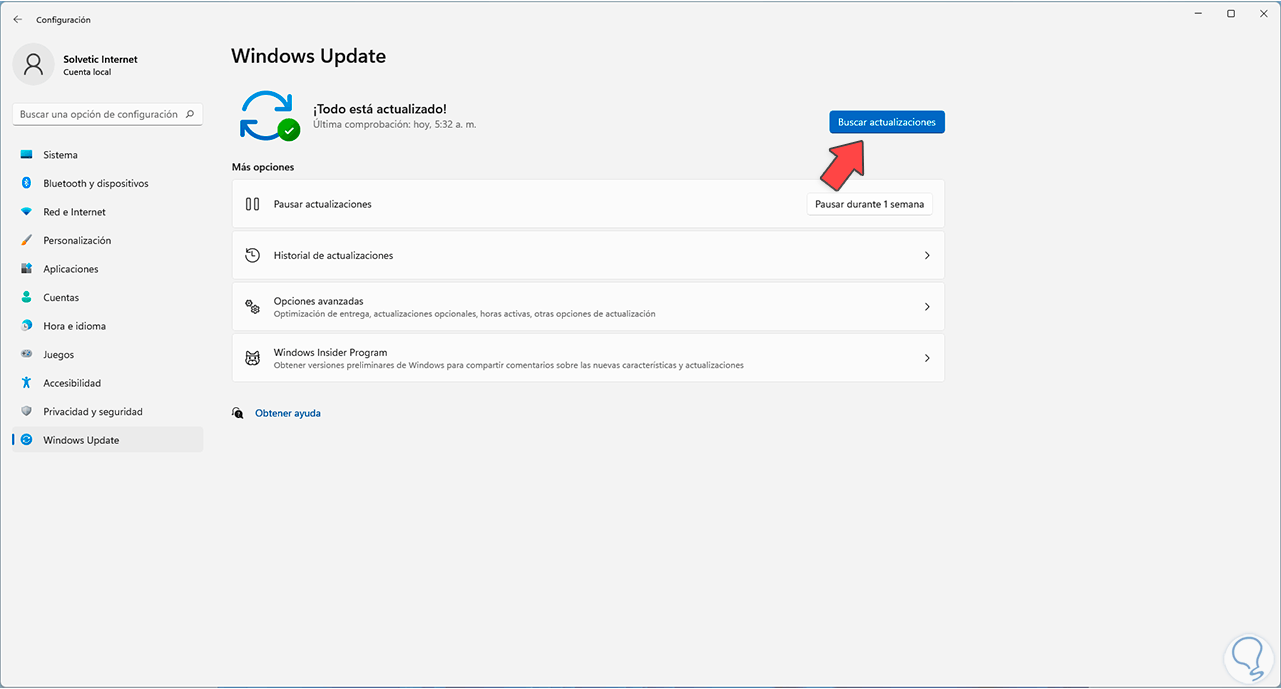Click the Cuenta local label
This screenshot has height=689, width=1281.
87,73
